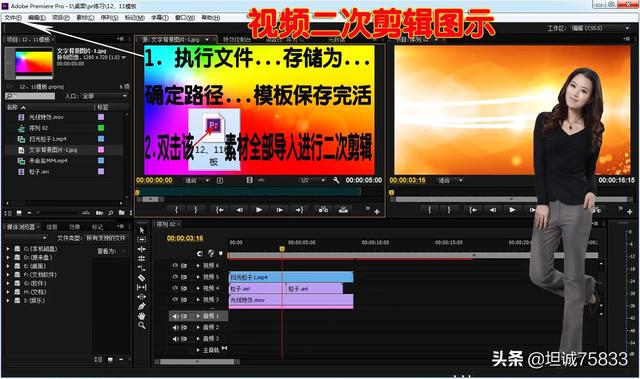The image size is (640, 379).
Task: Select the Slide tool
Action: click(142, 297)
